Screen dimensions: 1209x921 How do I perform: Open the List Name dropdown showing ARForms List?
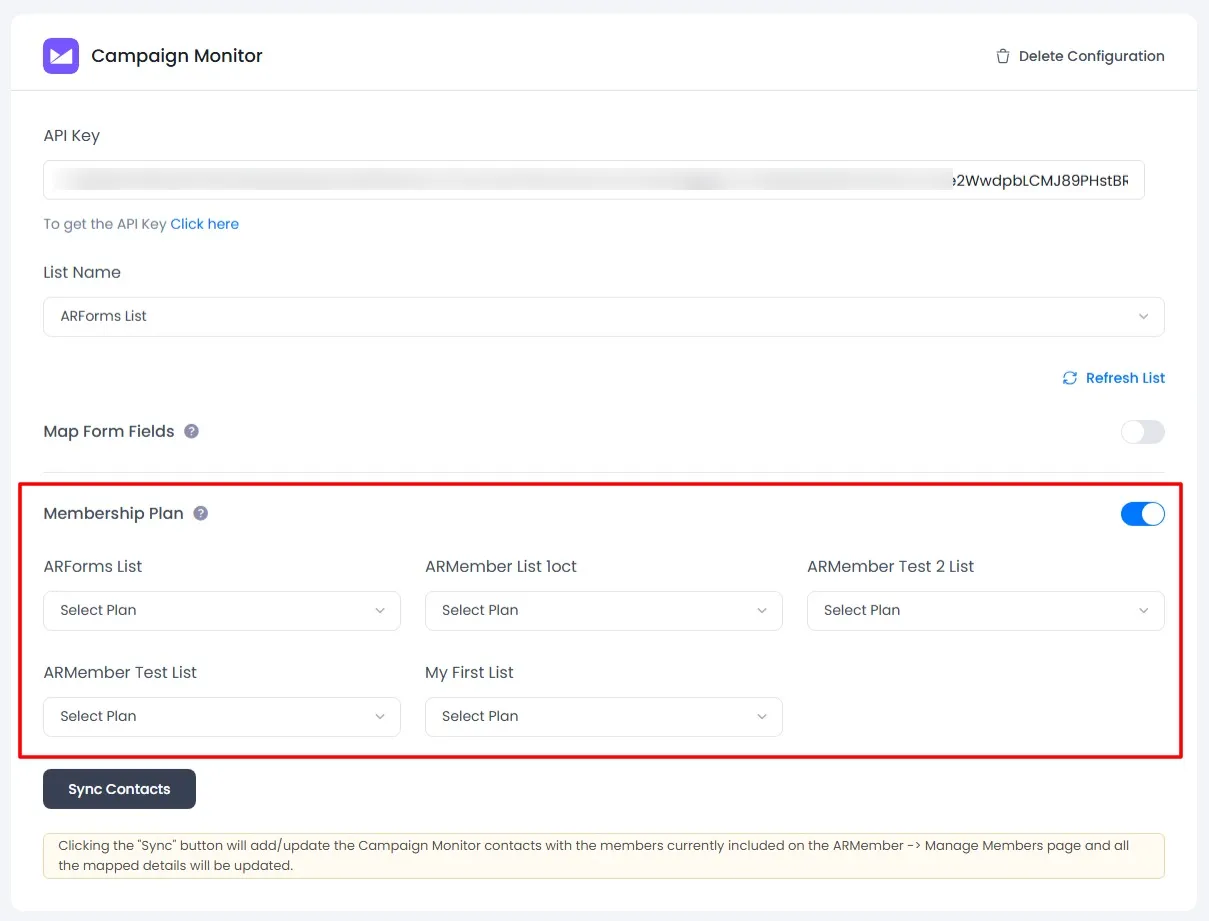click(603, 317)
